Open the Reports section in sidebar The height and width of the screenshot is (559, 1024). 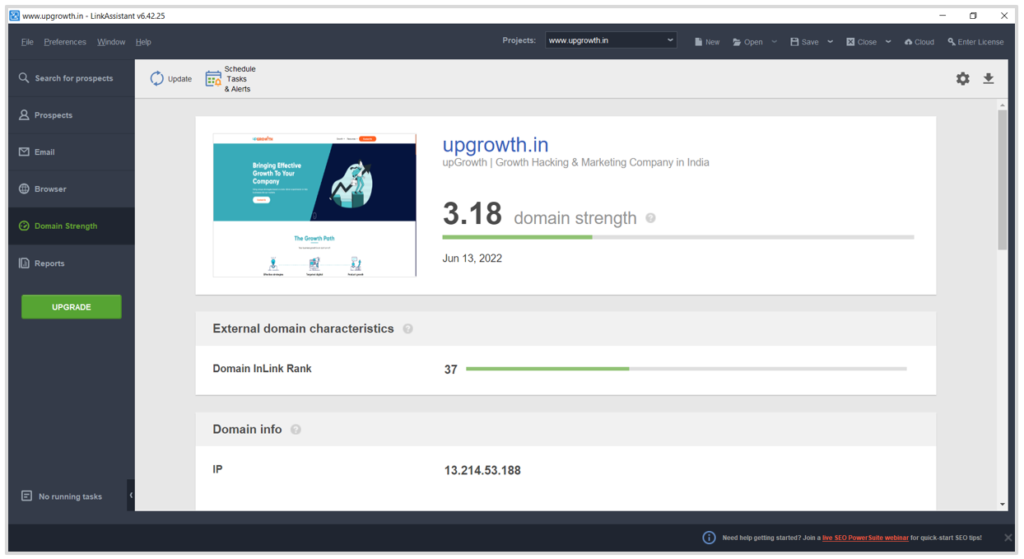click(x=71, y=263)
